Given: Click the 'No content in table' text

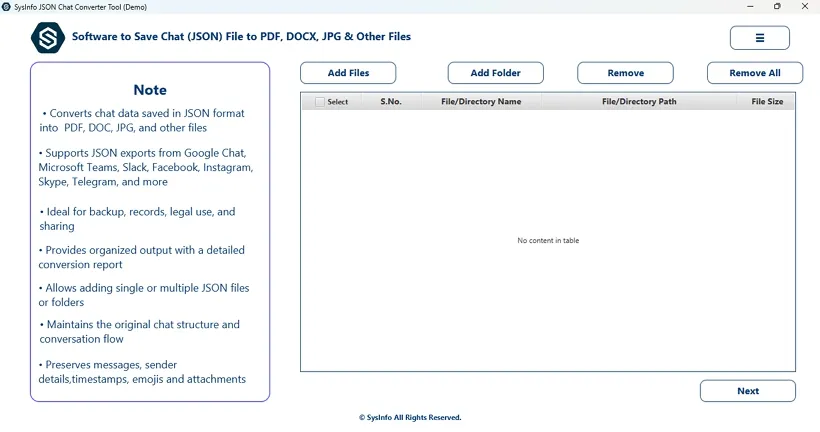Looking at the screenshot, I should 548,241.
